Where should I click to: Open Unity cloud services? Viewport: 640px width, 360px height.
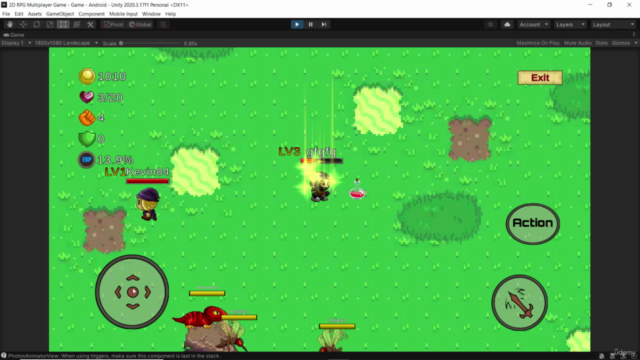(x=507, y=24)
